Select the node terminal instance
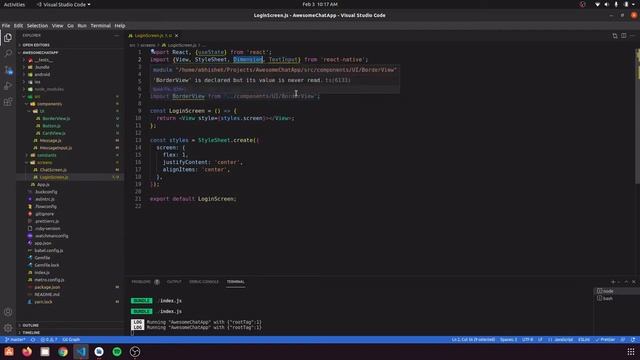 (616, 291)
